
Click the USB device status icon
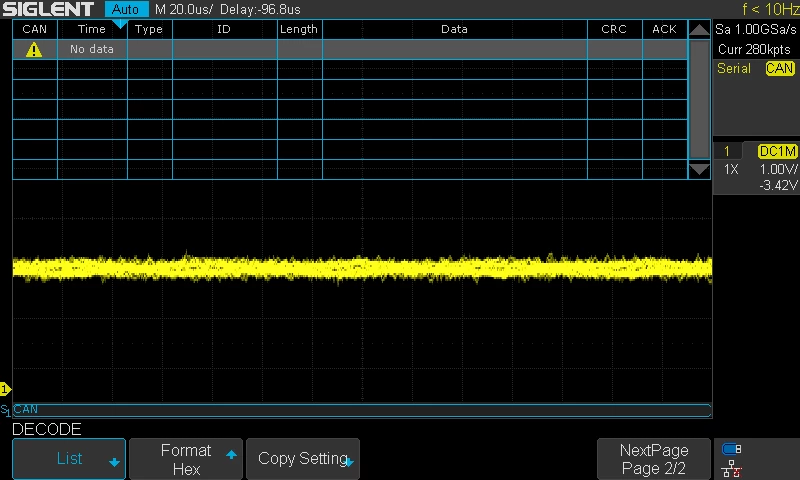732,449
